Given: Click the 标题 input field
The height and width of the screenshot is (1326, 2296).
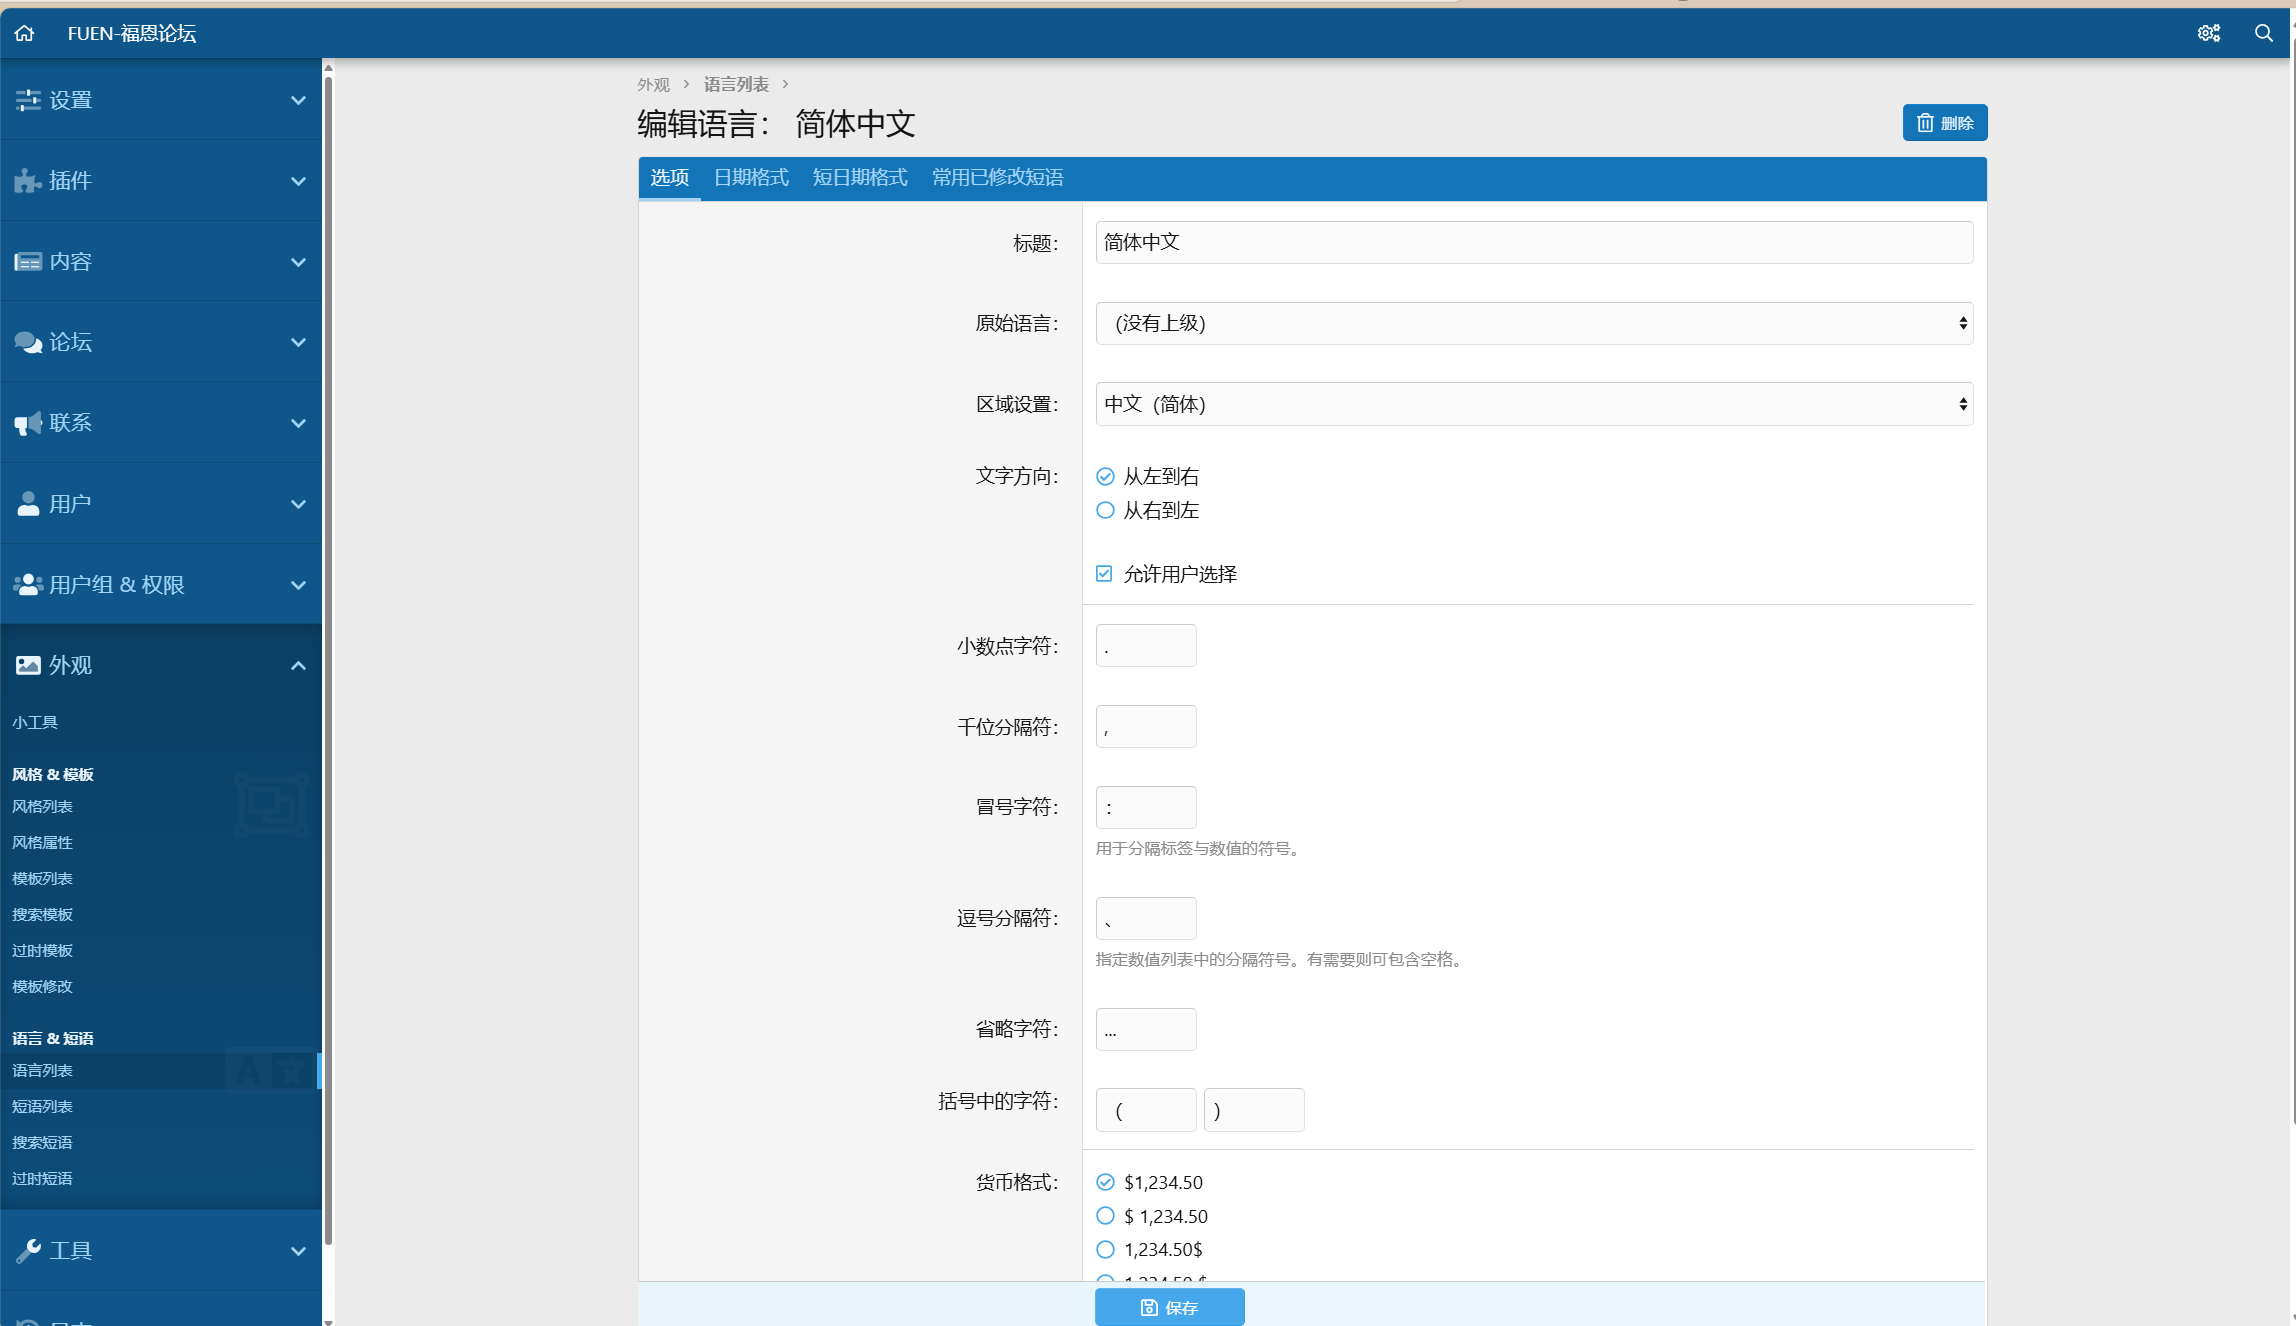Looking at the screenshot, I should point(1533,243).
